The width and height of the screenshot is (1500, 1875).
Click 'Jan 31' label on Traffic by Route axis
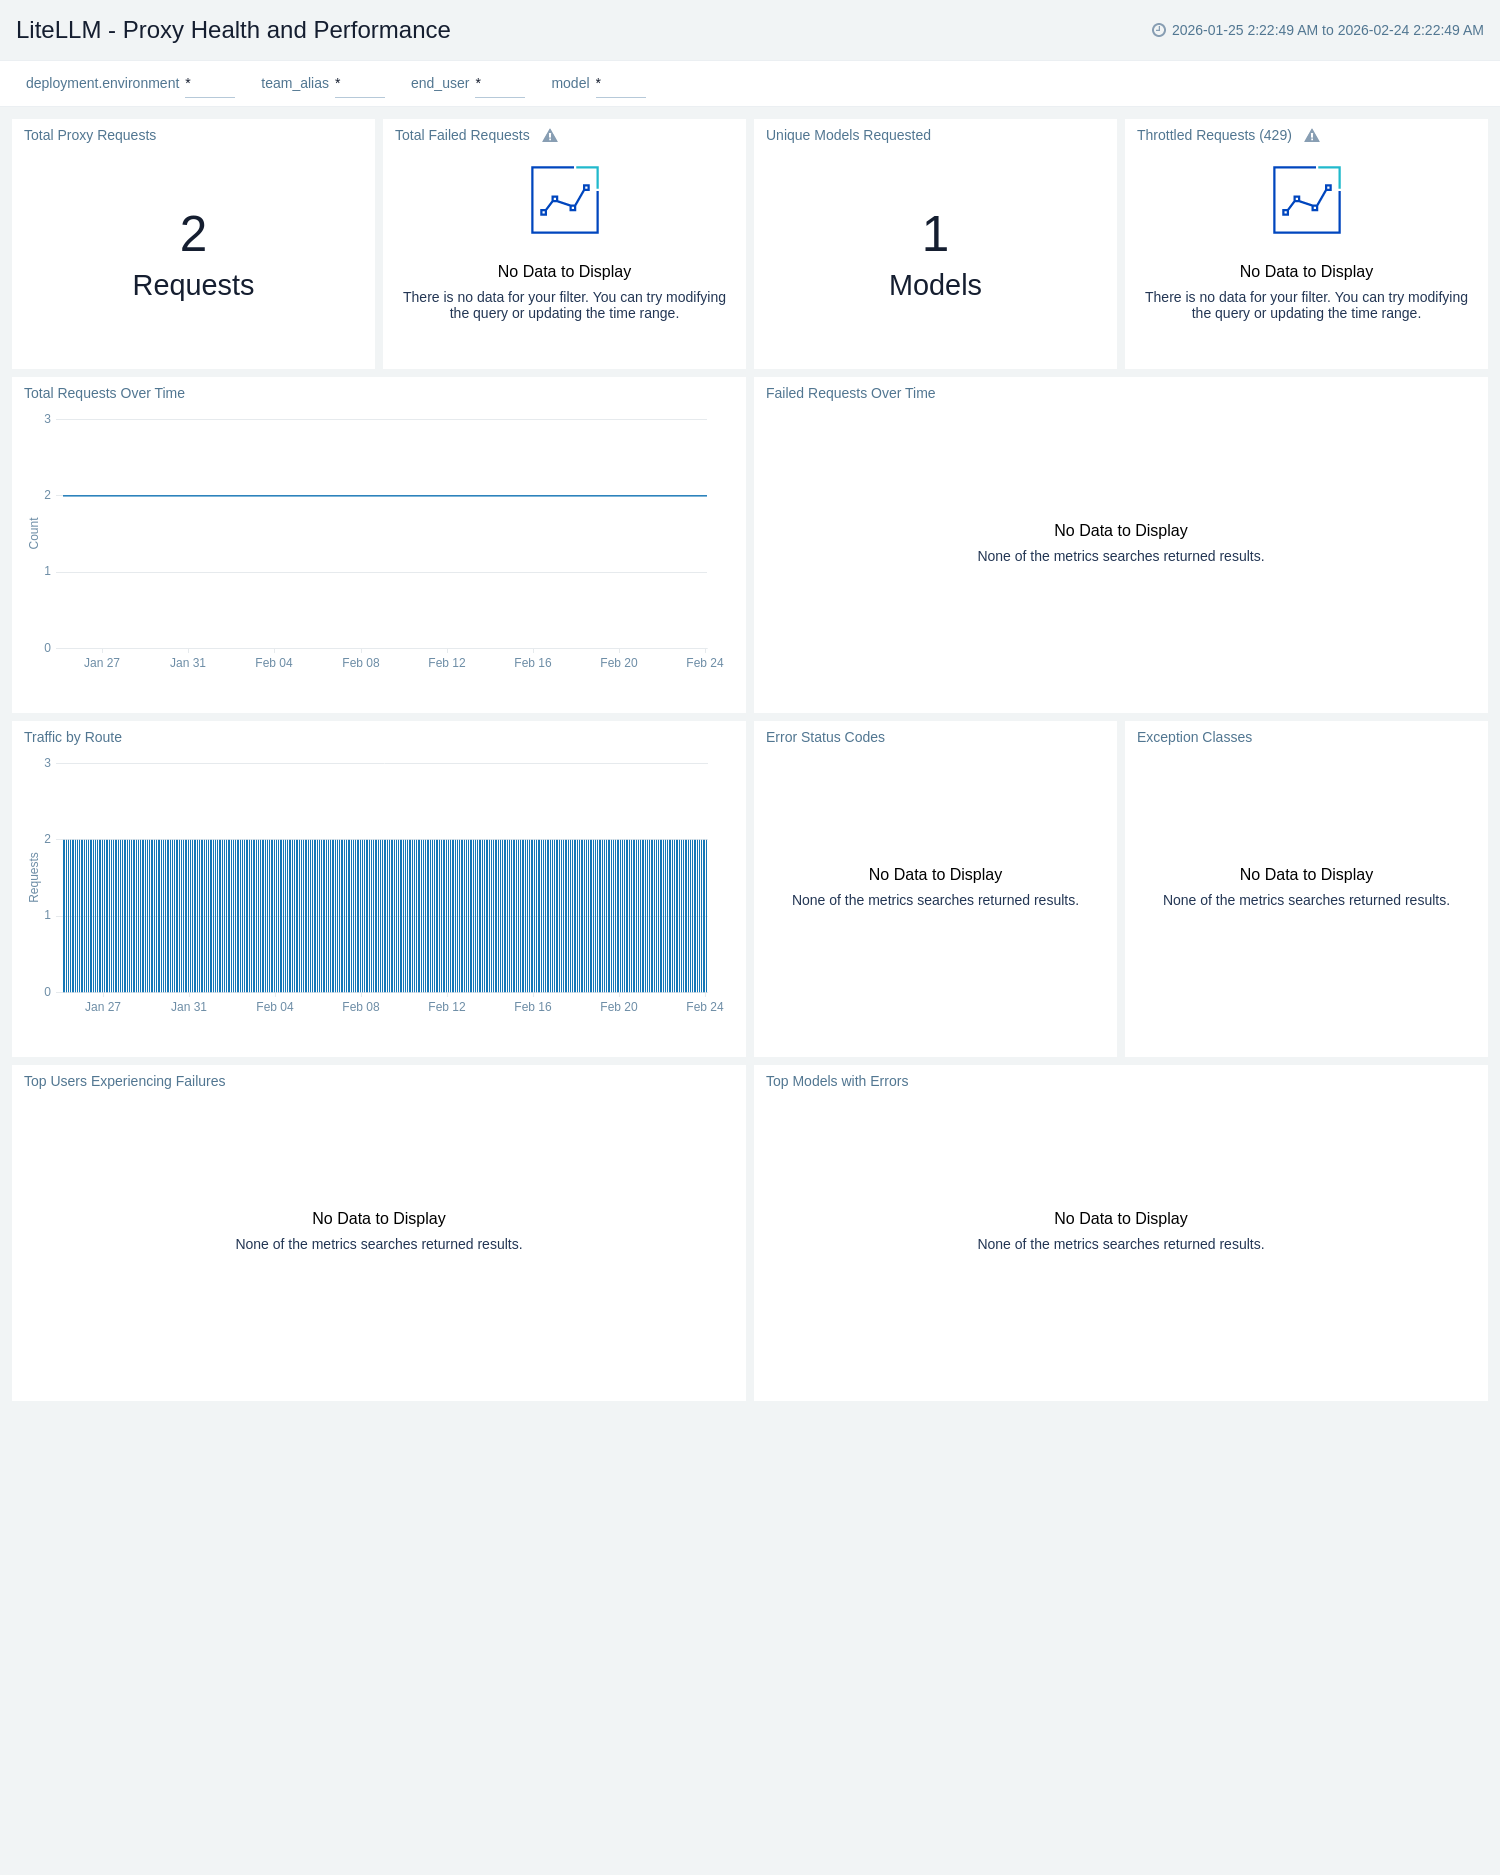click(189, 1007)
